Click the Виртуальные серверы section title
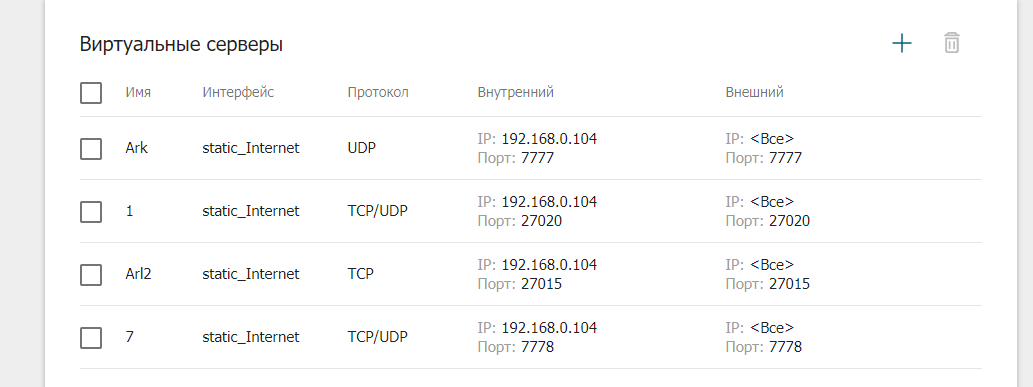Image resolution: width=1033 pixels, height=387 pixels. point(181,45)
